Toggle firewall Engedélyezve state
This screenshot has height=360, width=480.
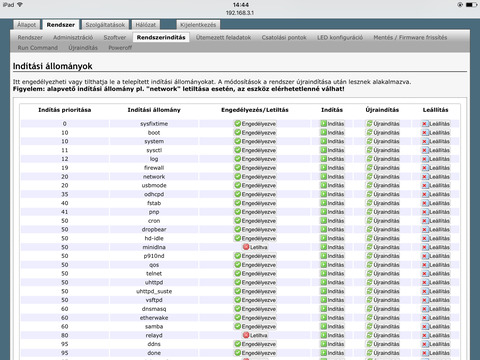255,168
